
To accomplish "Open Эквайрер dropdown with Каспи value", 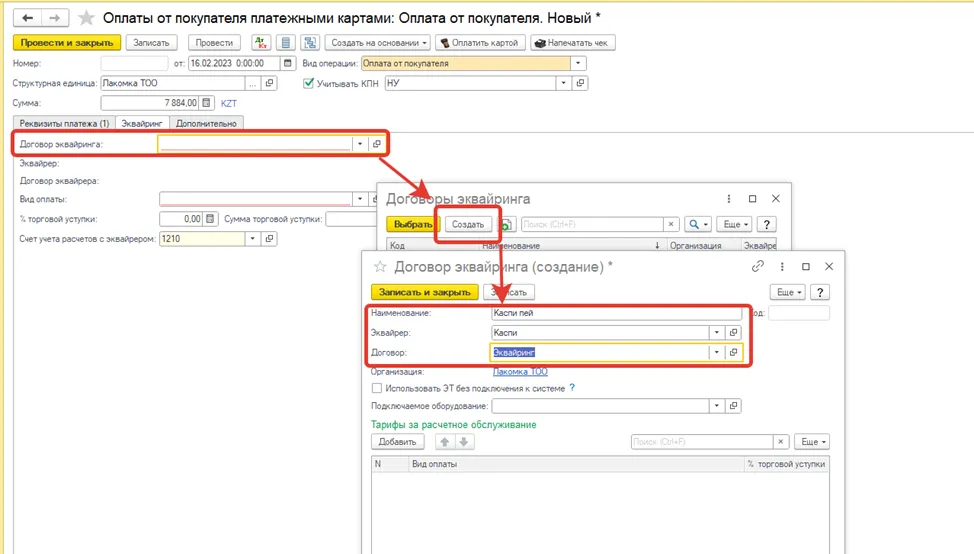I will pyautogui.click(x=716, y=333).
